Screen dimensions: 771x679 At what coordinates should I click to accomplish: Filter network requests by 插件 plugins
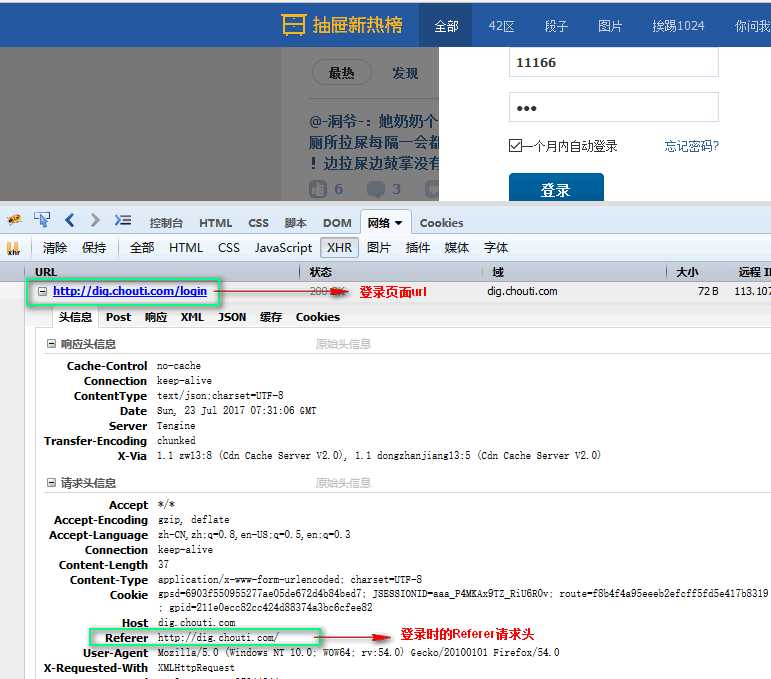tap(417, 248)
